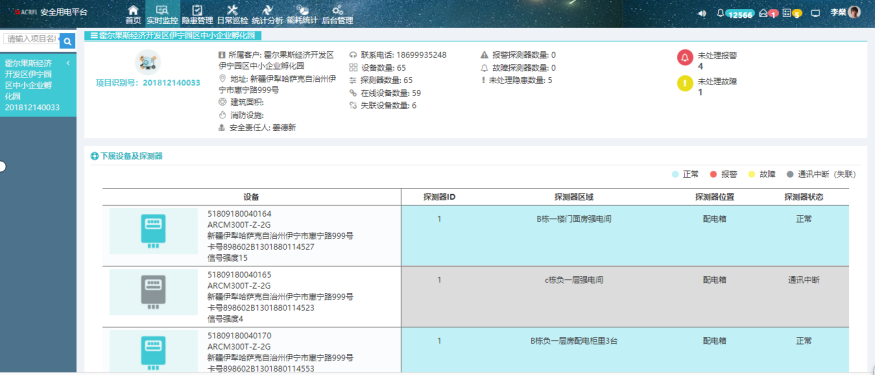Screen dimensions: 875x375
Task: Open alarm bell notifications 12566
Action: click(735, 13)
